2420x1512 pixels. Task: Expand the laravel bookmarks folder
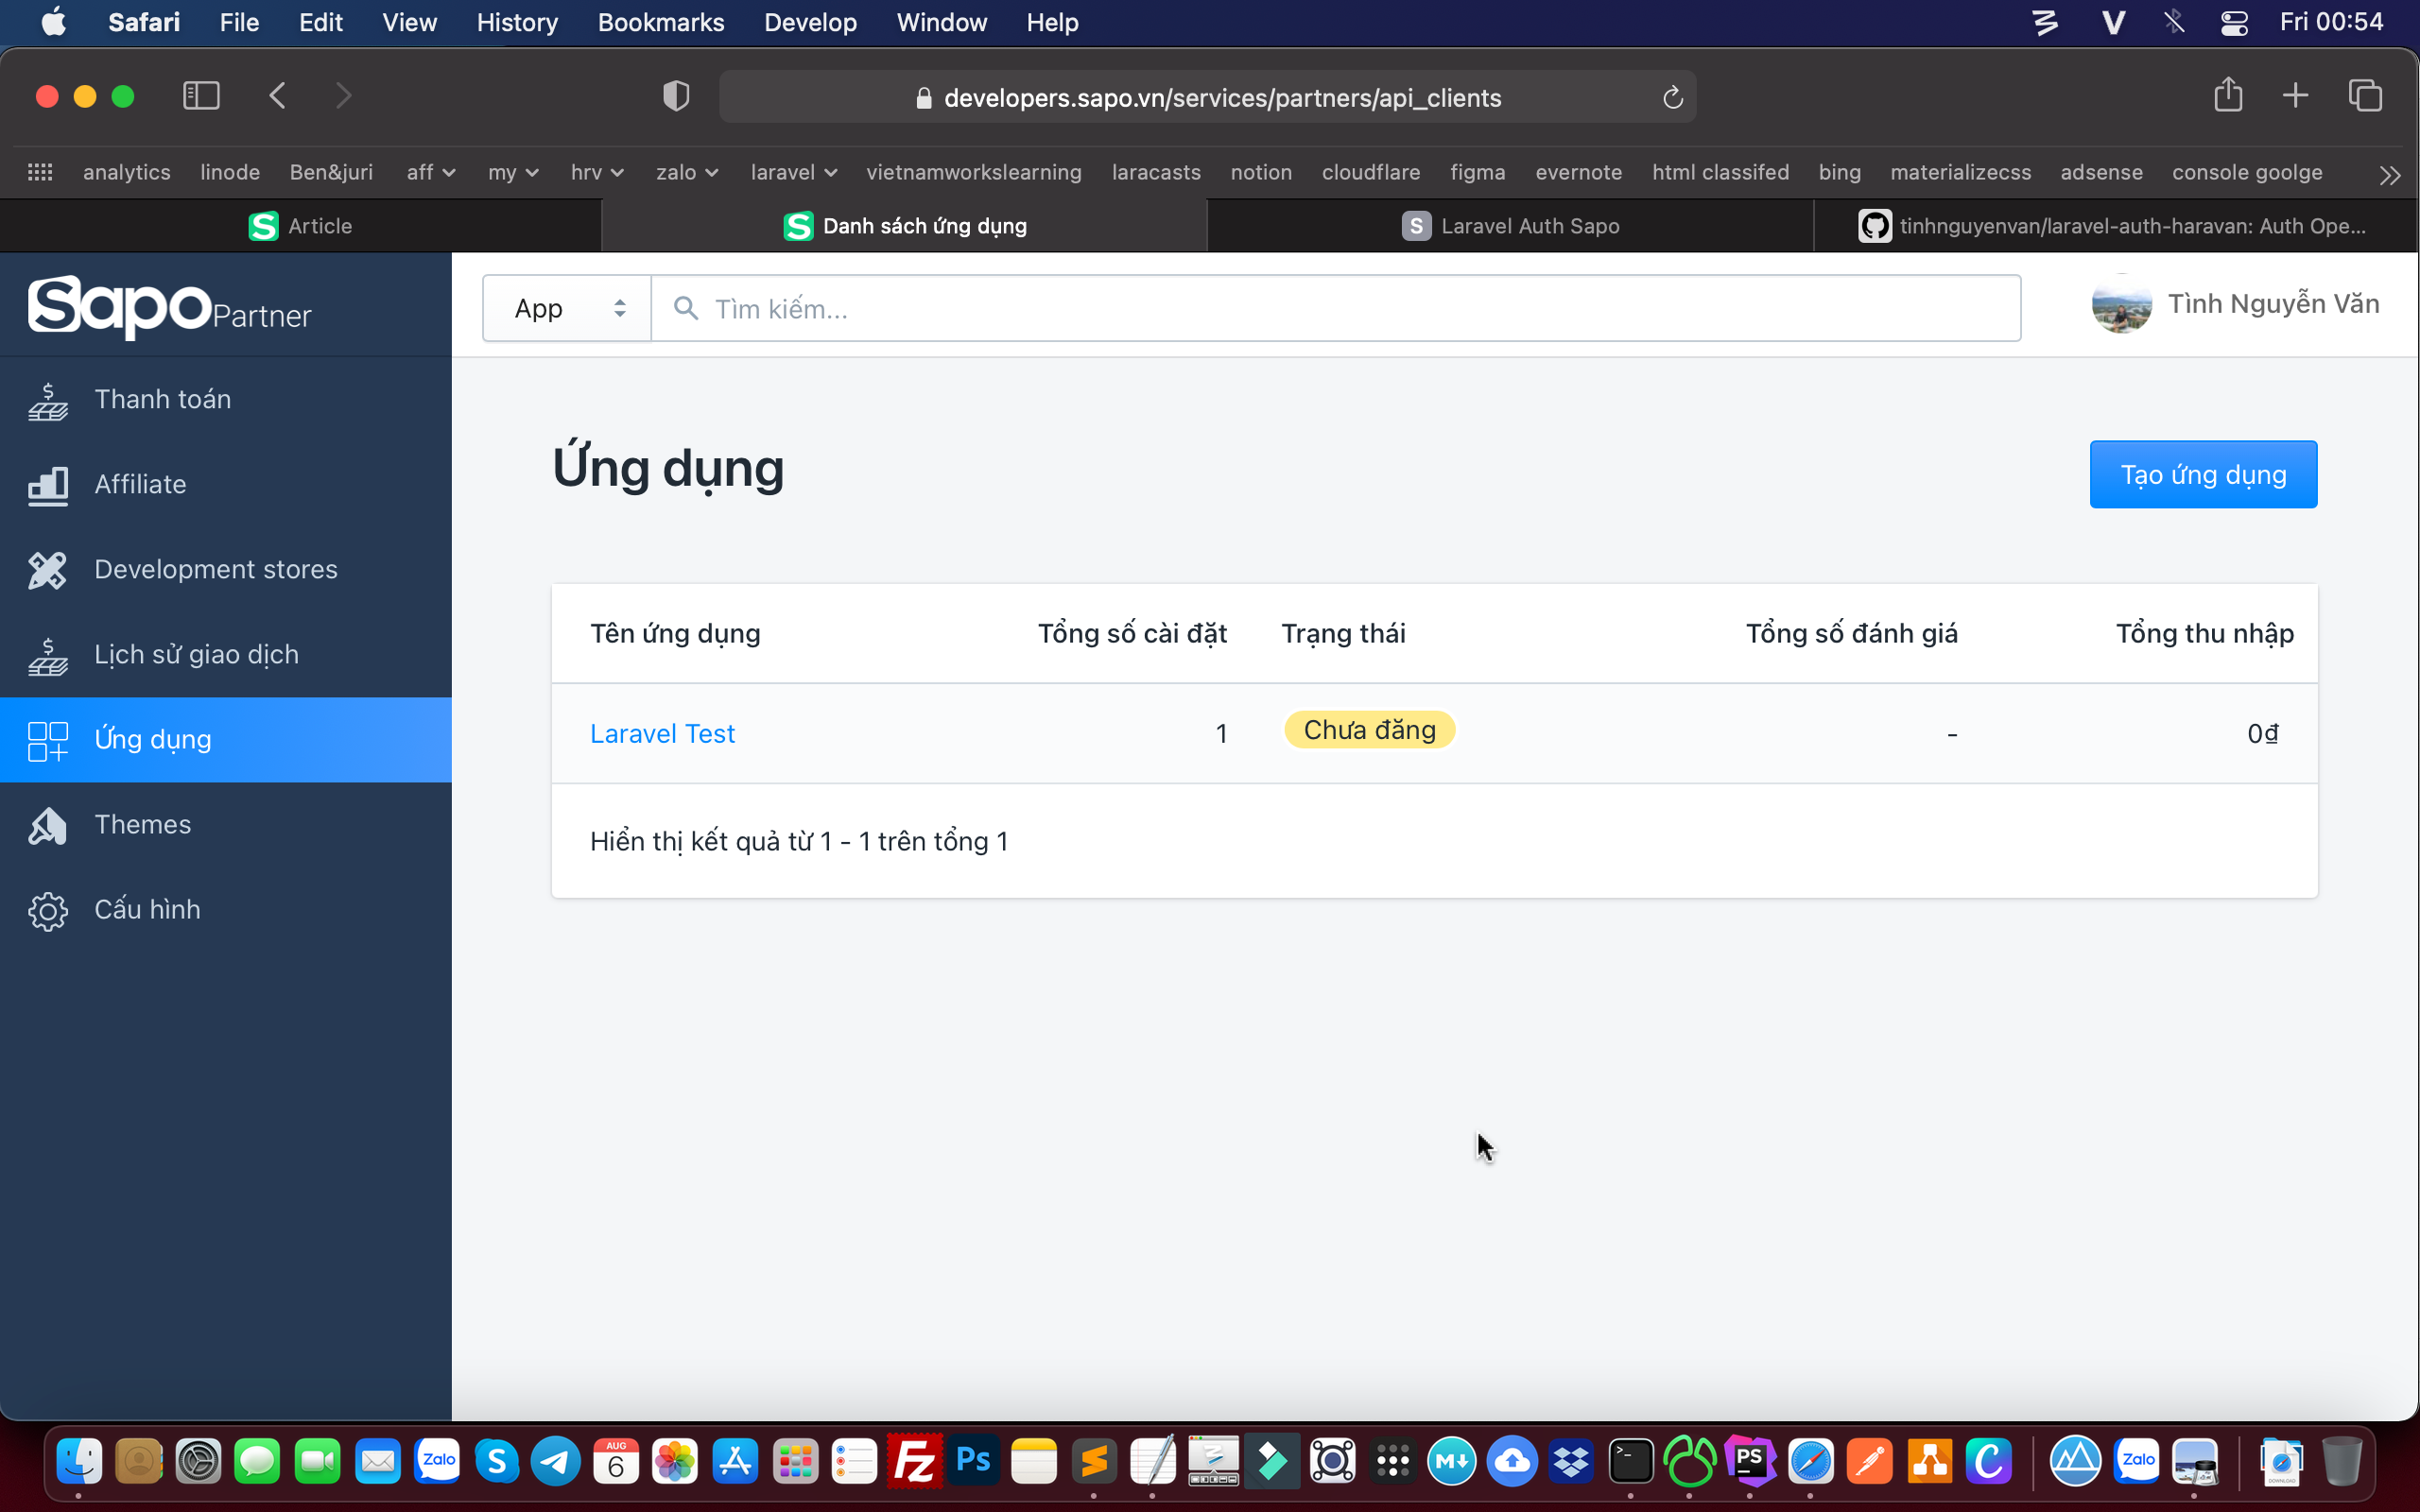[792, 172]
